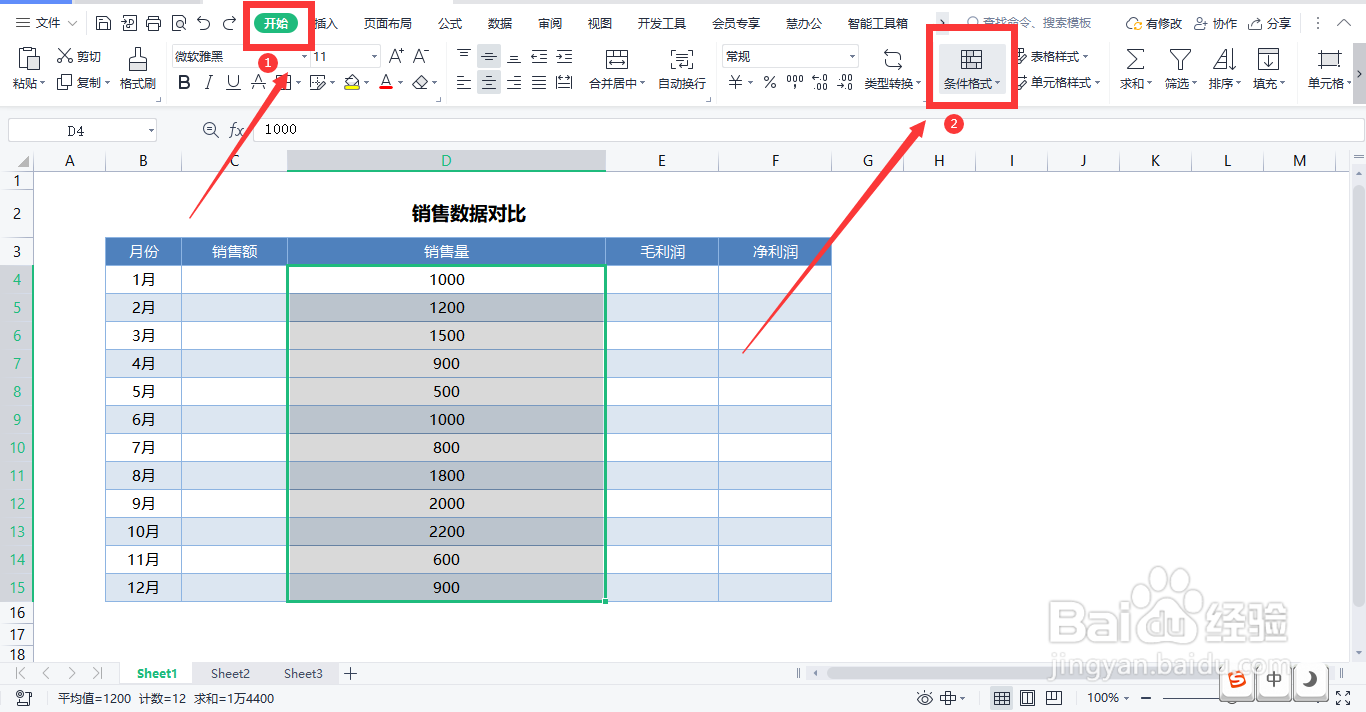Screen dimensions: 1366x712
Task: Decrease font size with A- icon
Action: (422, 57)
